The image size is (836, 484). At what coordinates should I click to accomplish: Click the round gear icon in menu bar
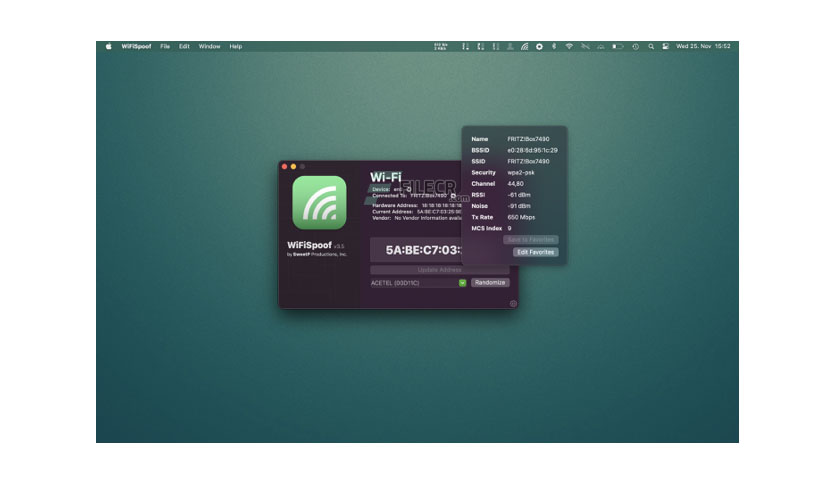[539, 46]
